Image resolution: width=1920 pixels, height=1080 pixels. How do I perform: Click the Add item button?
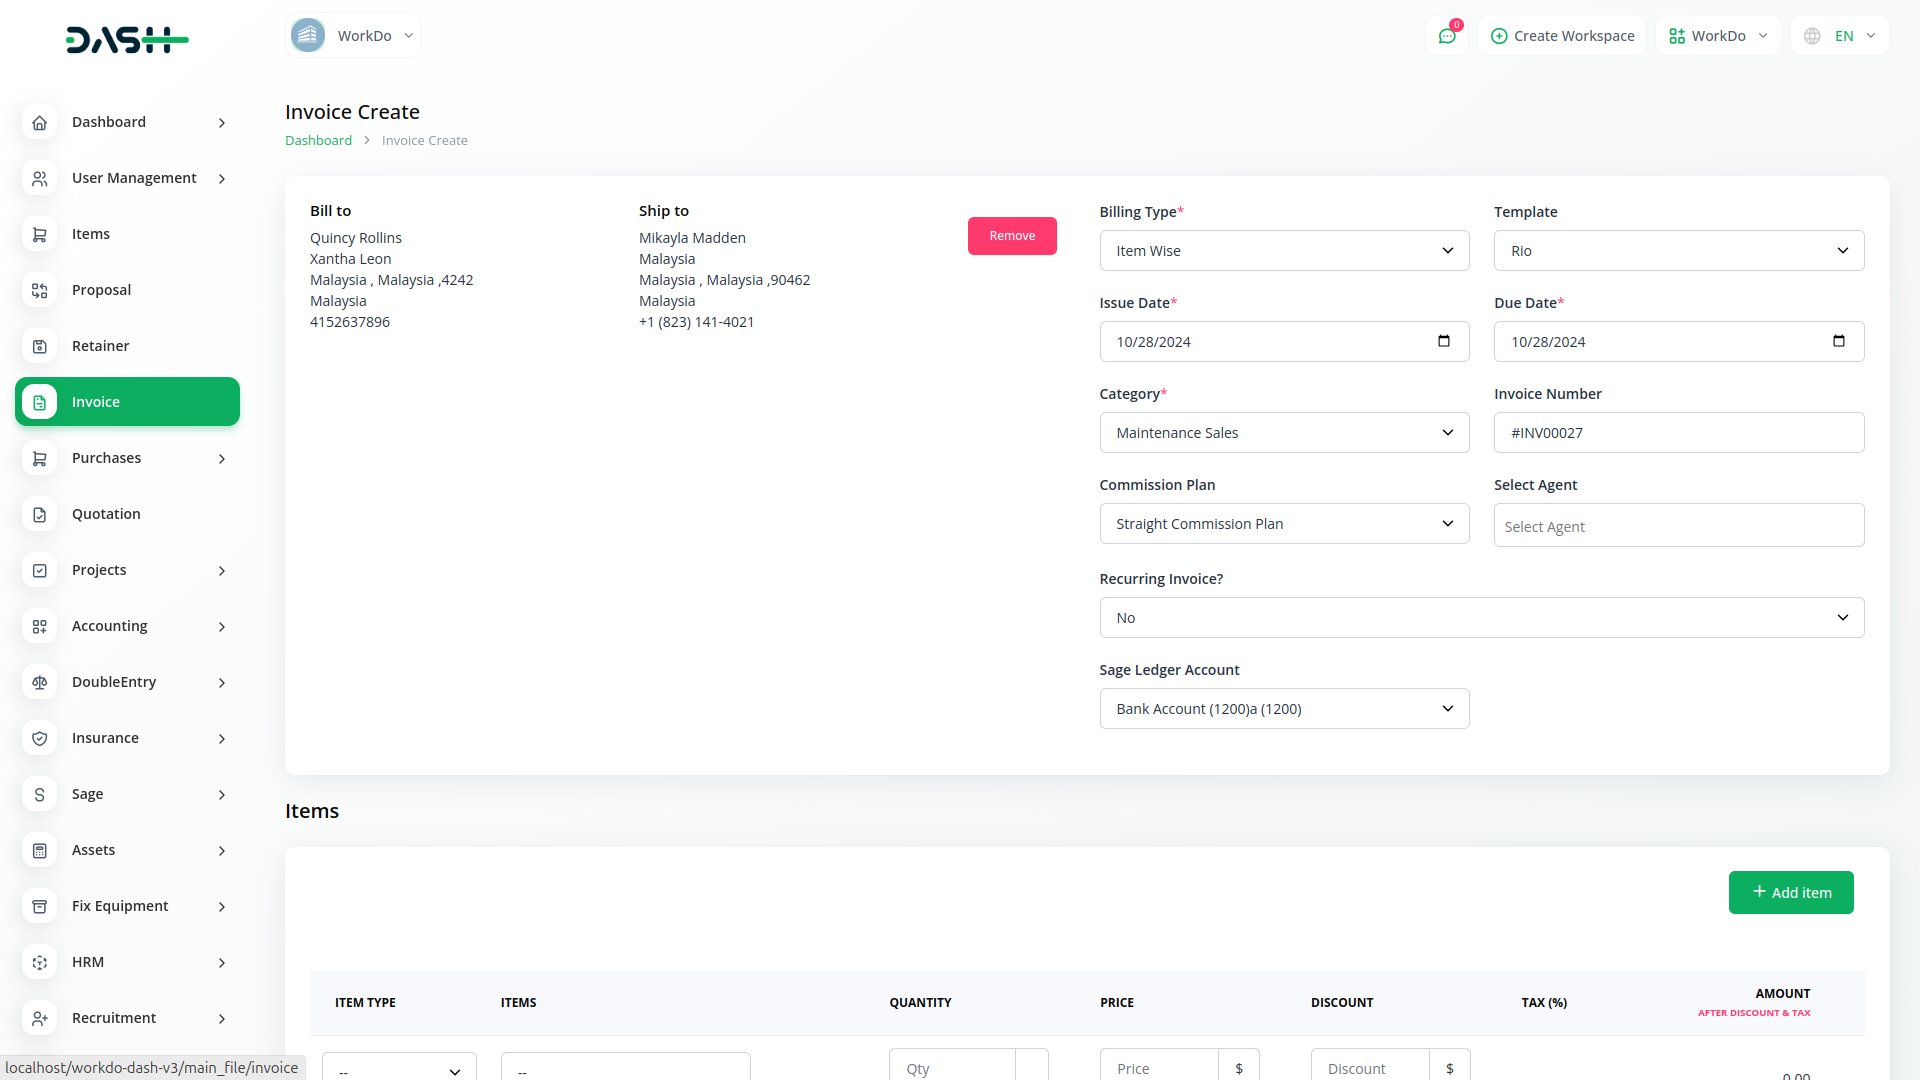click(1790, 892)
